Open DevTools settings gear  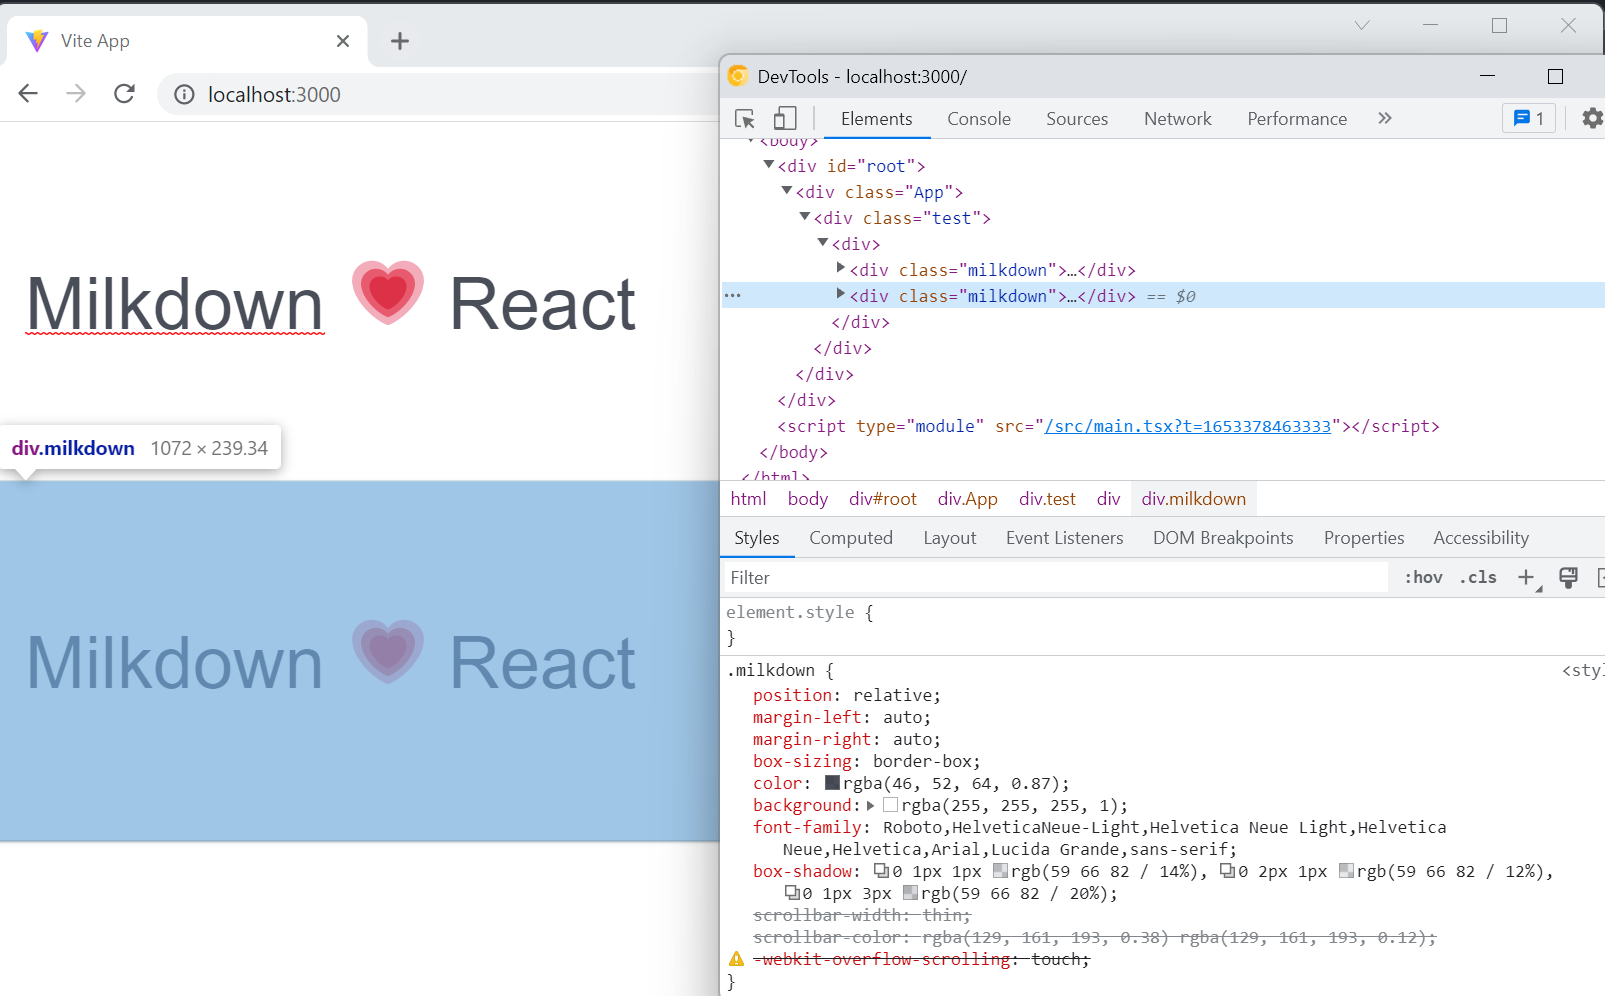[1590, 118]
